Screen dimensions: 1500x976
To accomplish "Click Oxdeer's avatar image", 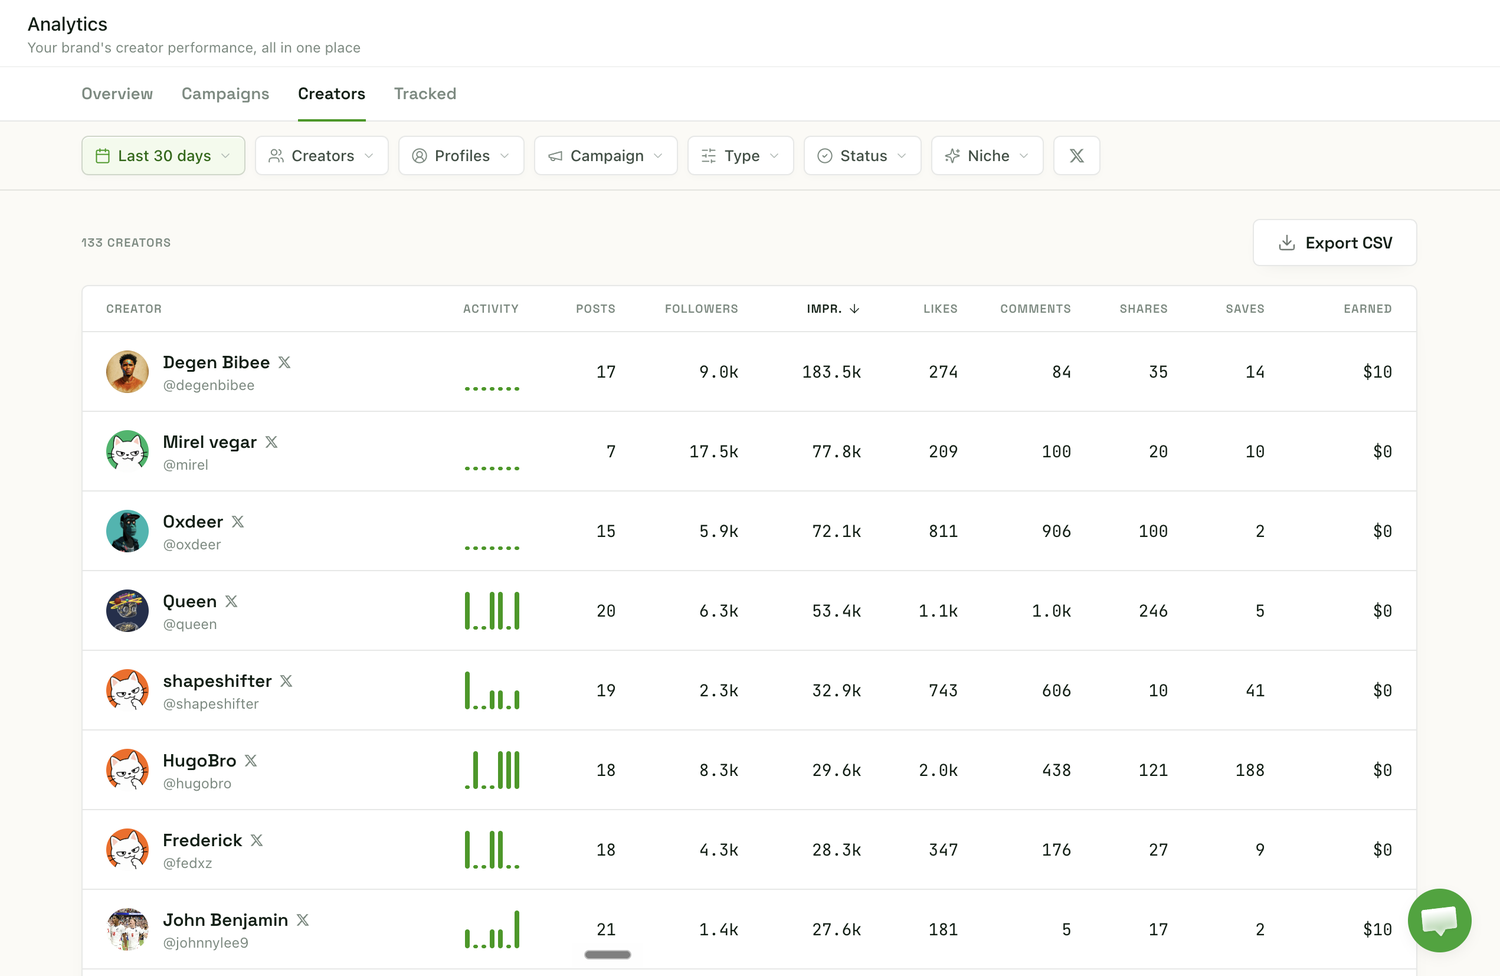I will click(127, 531).
